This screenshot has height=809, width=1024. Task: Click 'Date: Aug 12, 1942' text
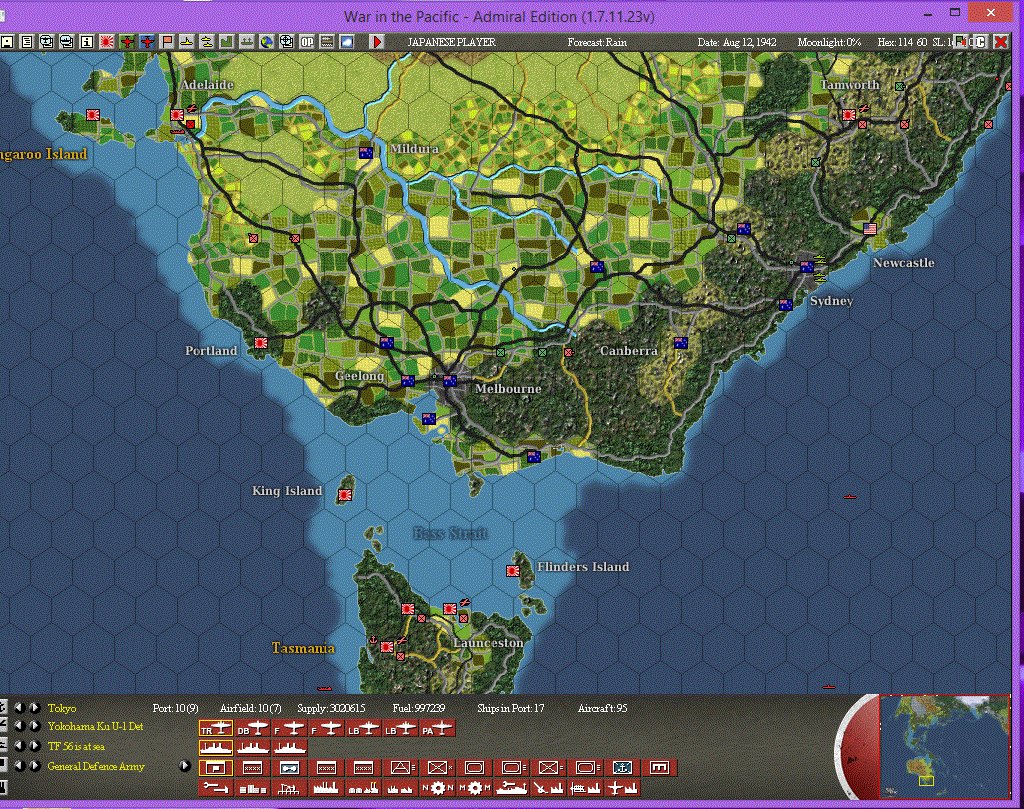tap(737, 42)
